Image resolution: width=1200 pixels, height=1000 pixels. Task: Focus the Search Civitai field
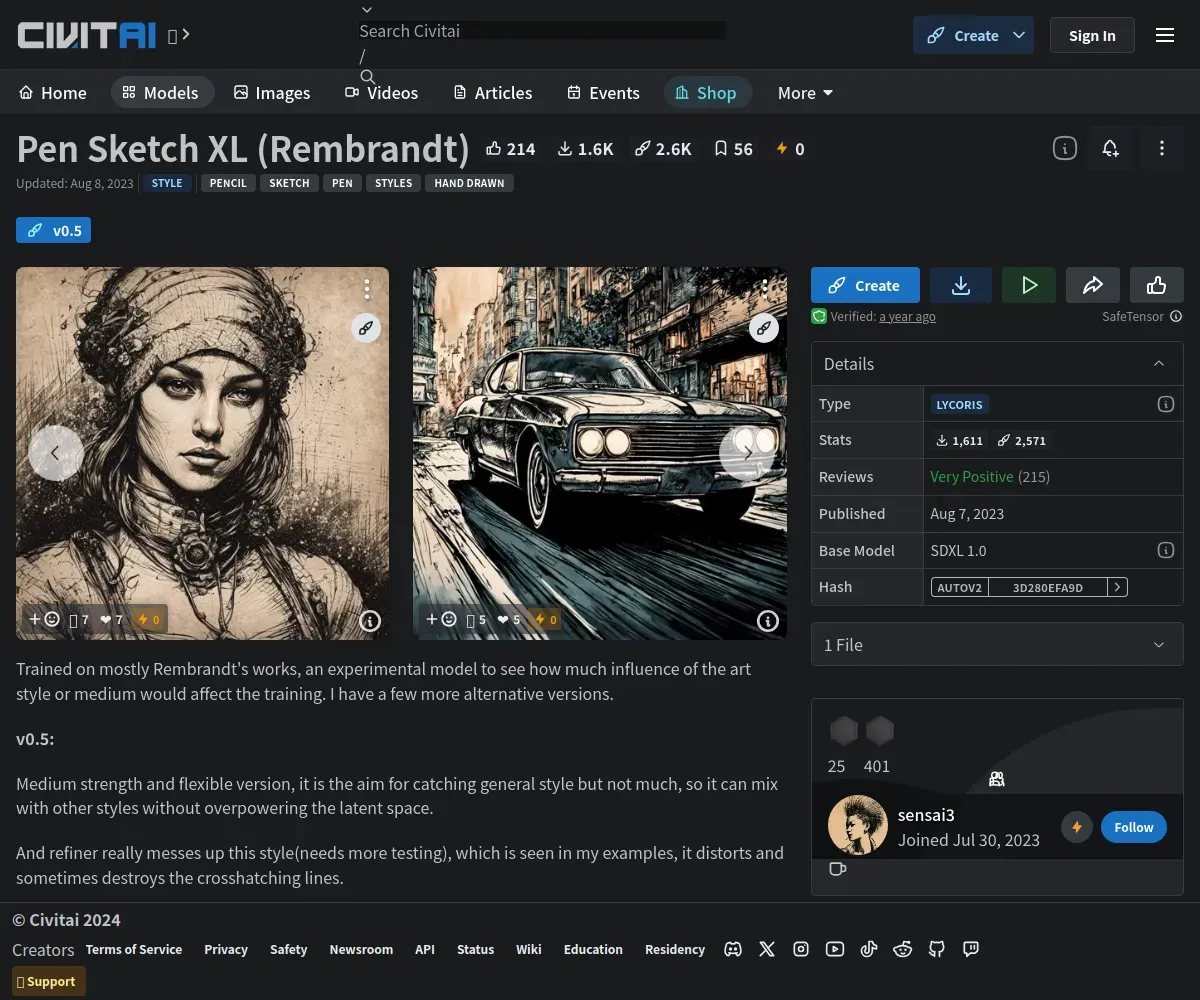pos(542,31)
